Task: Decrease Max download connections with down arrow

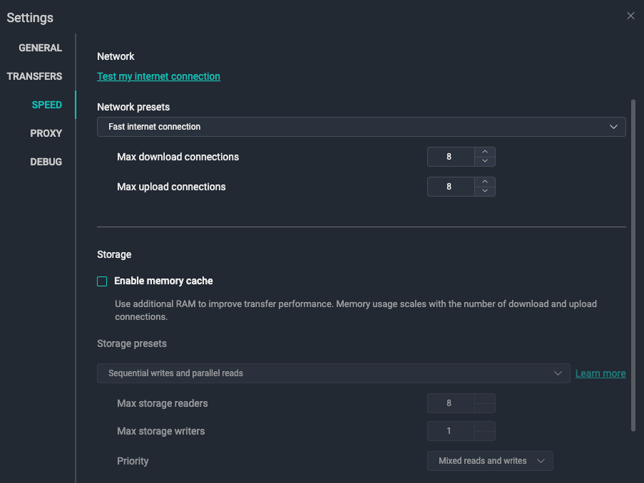Action: (x=485, y=161)
